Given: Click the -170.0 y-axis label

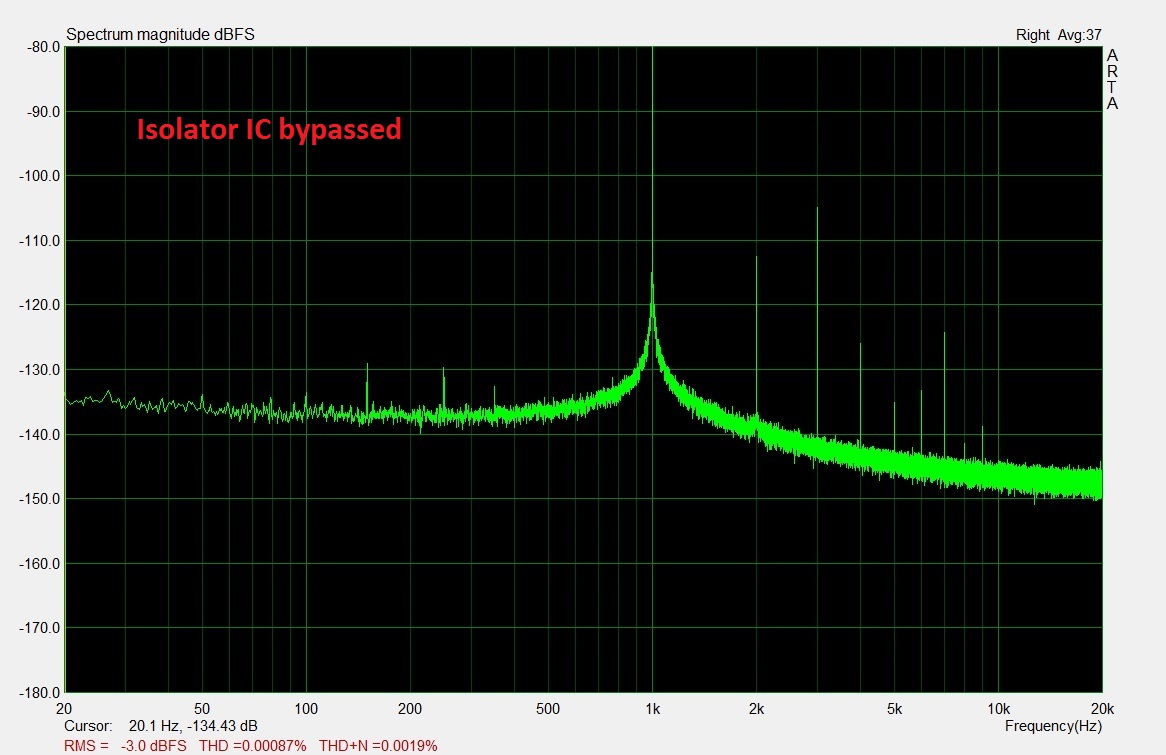Looking at the screenshot, I should coord(40,628).
